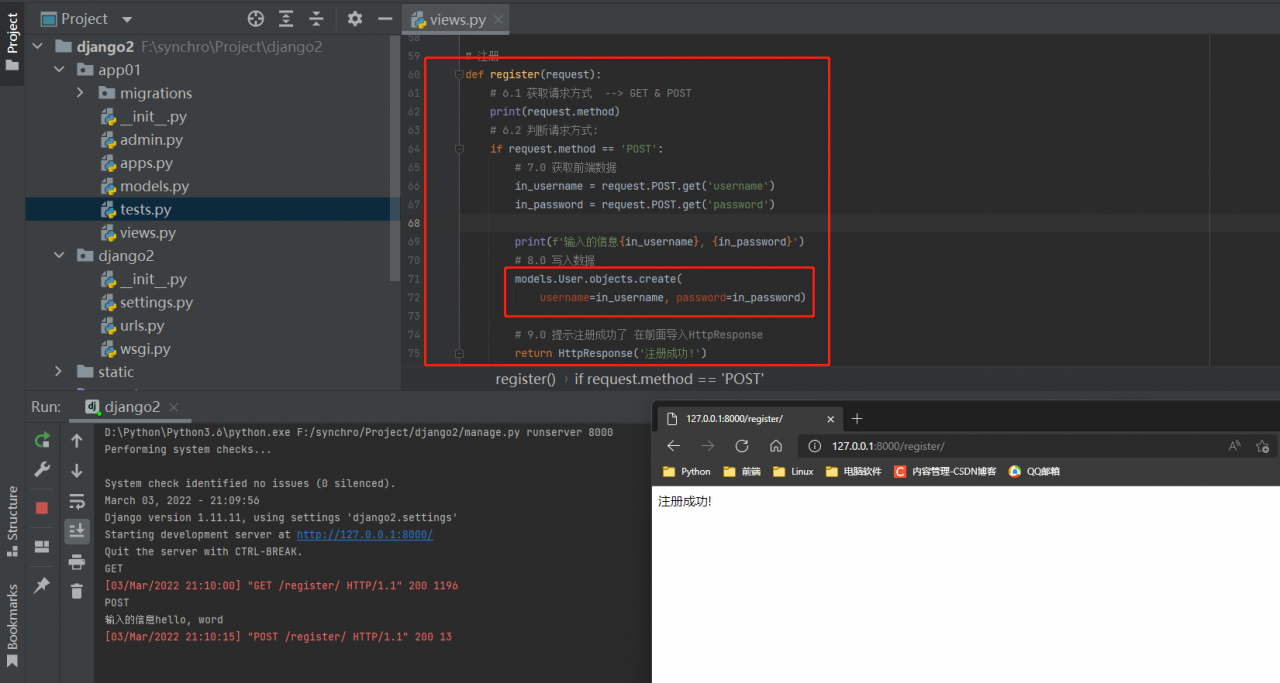Refresh the browser page
1280x683 pixels.
tap(742, 446)
